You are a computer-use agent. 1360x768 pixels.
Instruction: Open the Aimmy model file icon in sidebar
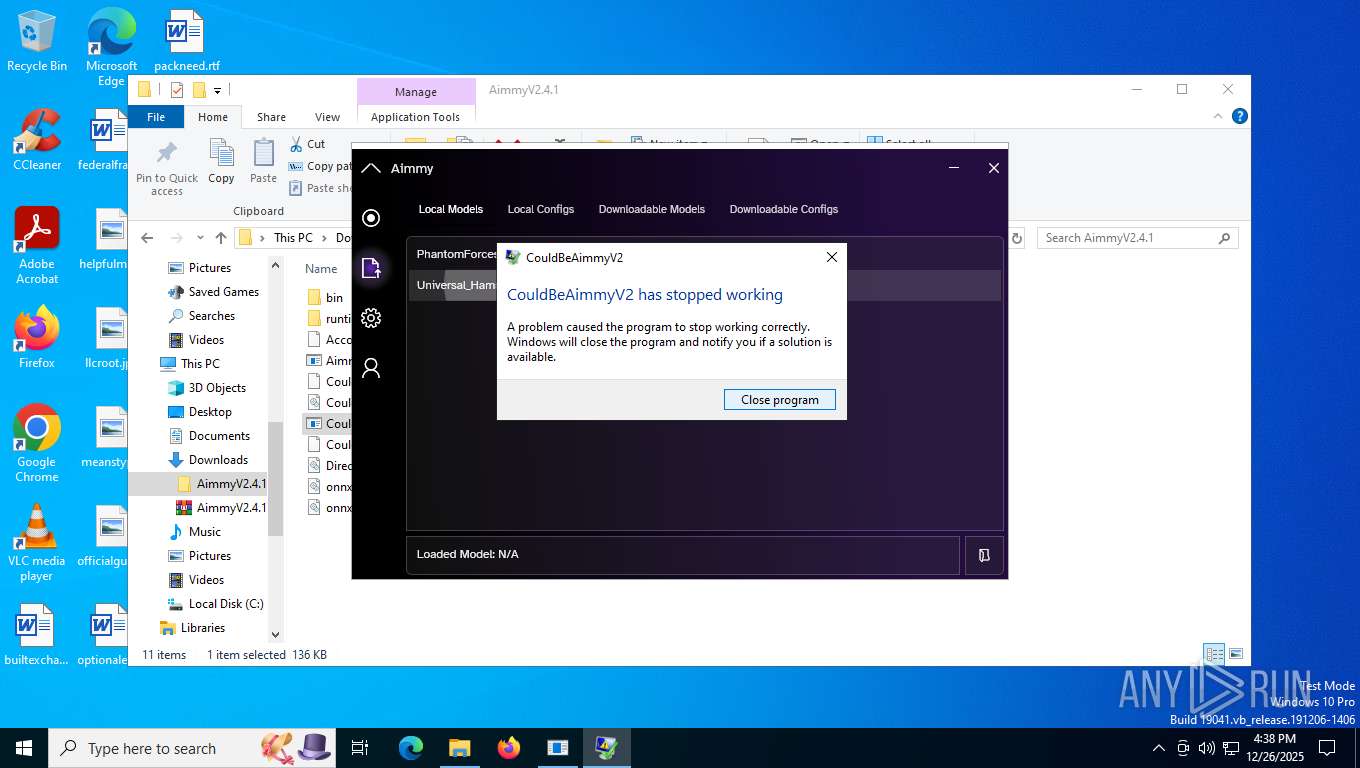(x=371, y=268)
